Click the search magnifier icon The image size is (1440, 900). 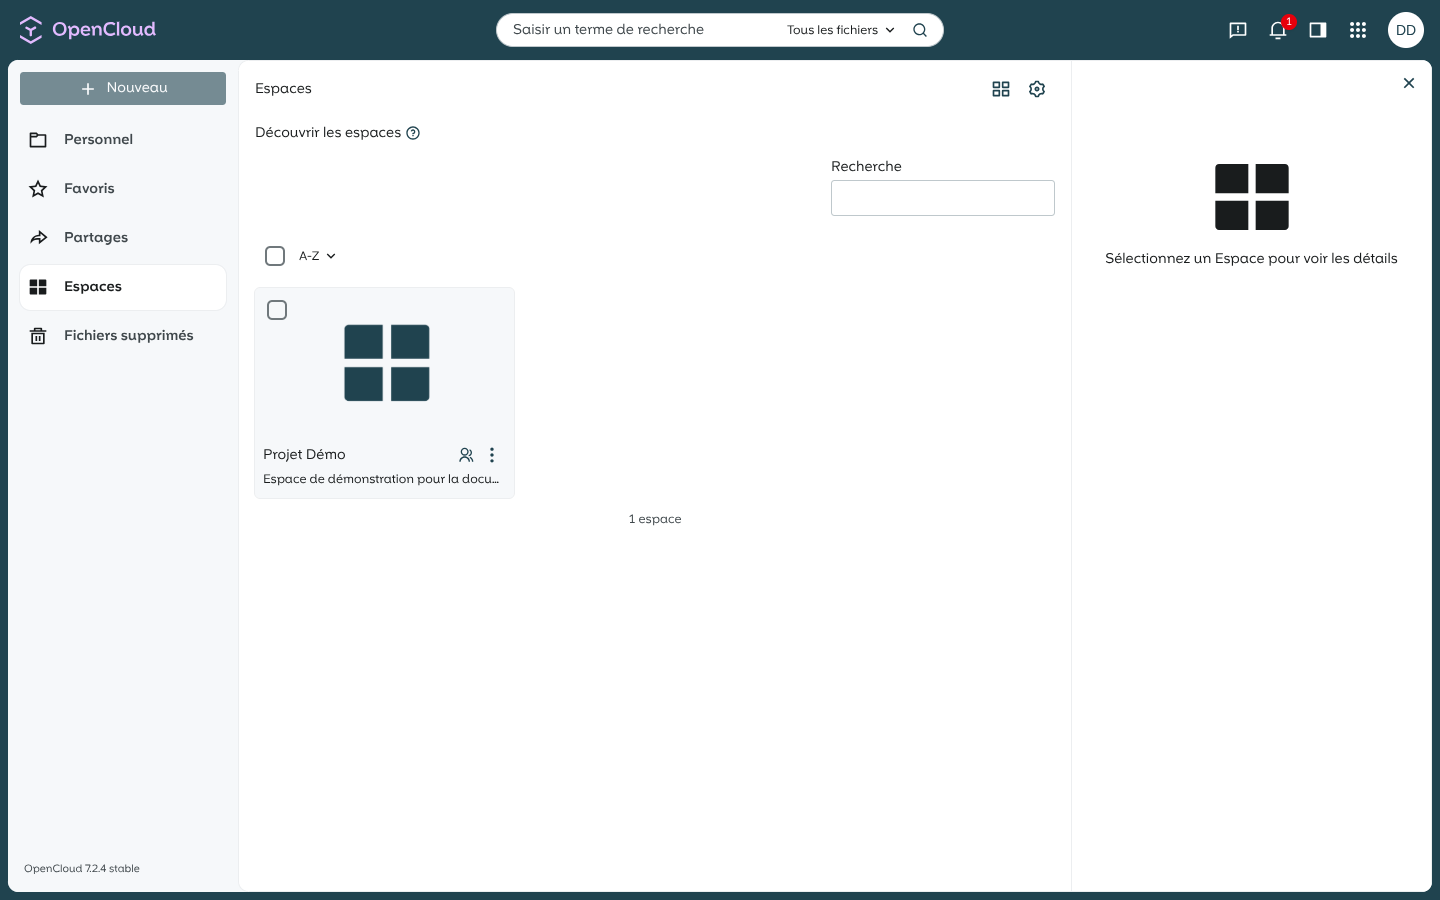(920, 30)
